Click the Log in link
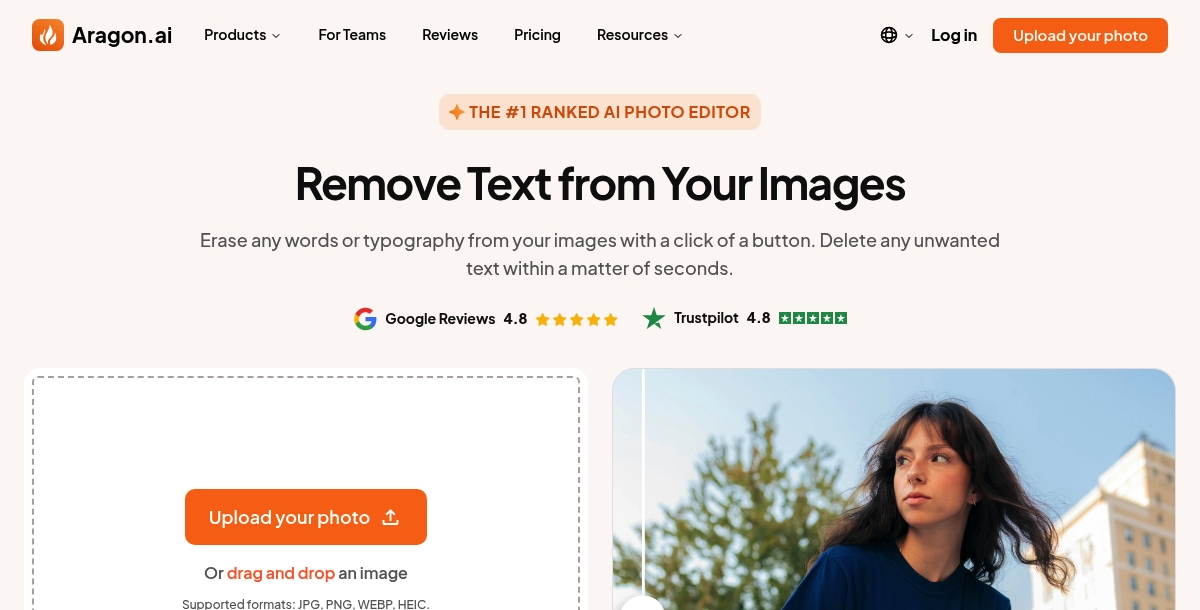 pyautogui.click(x=954, y=35)
